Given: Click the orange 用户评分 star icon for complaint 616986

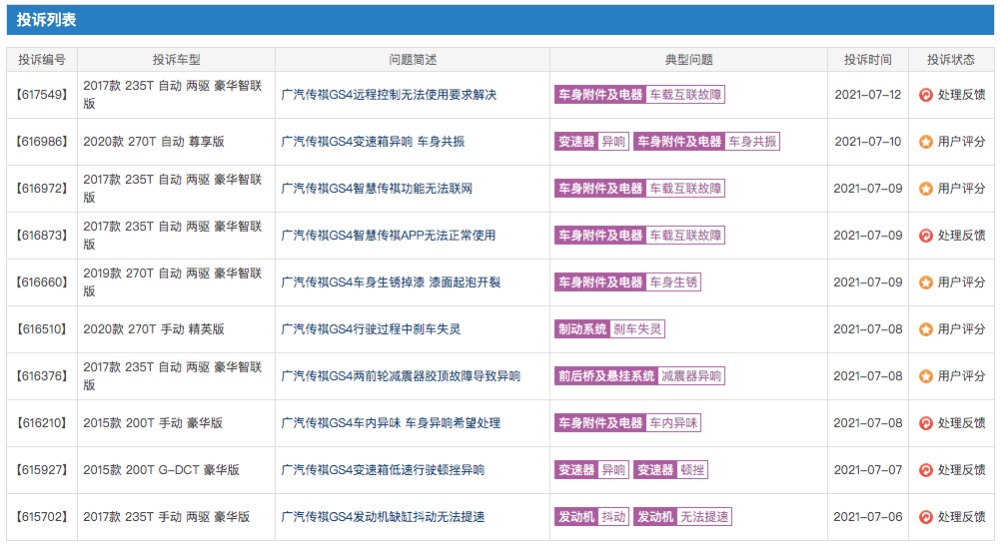Looking at the screenshot, I should (926, 142).
